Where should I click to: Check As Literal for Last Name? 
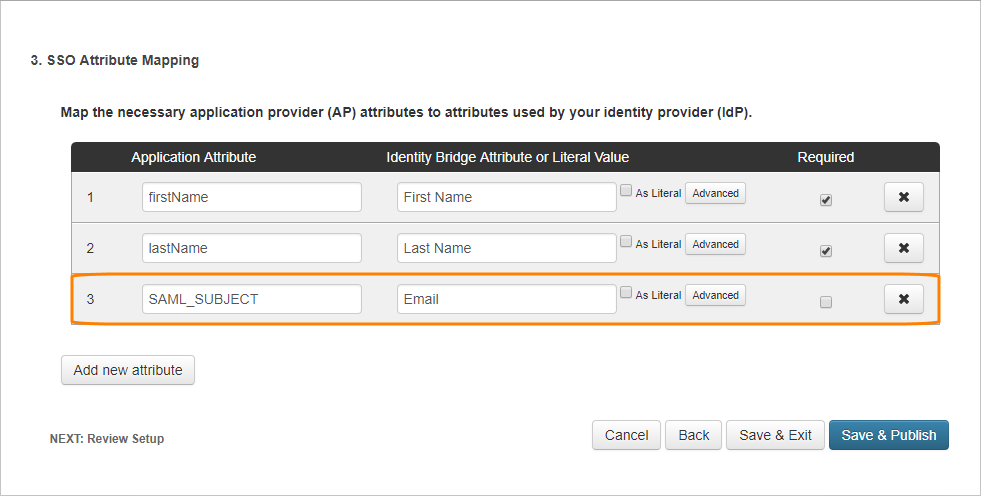pos(626,242)
